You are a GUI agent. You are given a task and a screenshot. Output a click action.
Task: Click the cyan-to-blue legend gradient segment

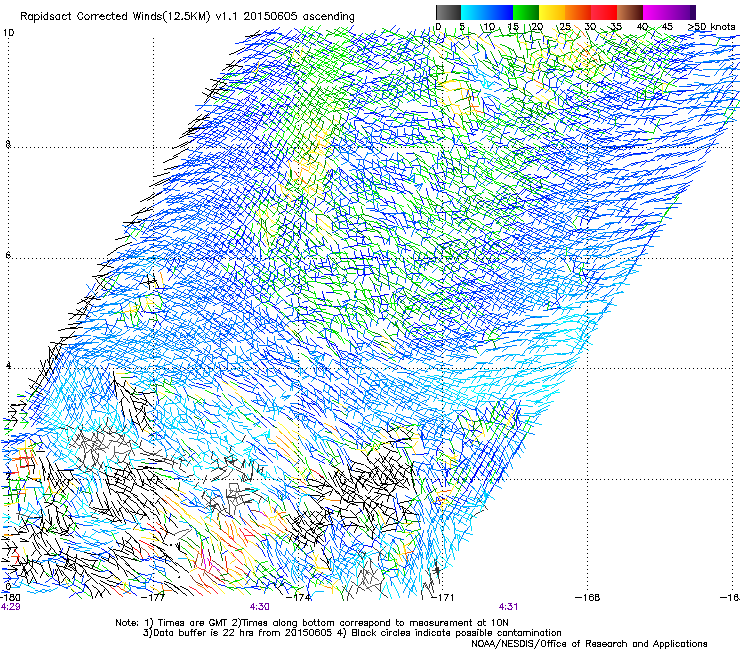(x=487, y=12)
